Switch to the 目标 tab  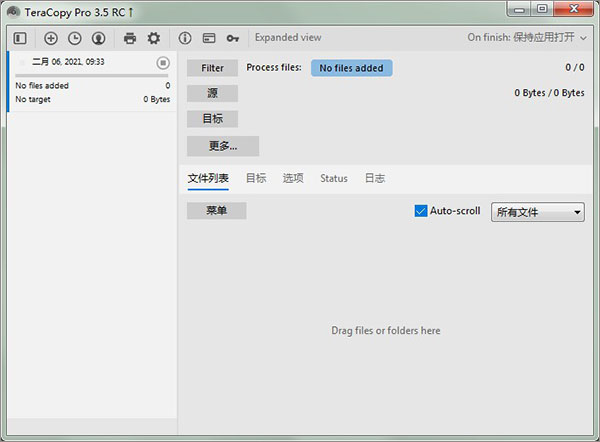[x=256, y=178]
